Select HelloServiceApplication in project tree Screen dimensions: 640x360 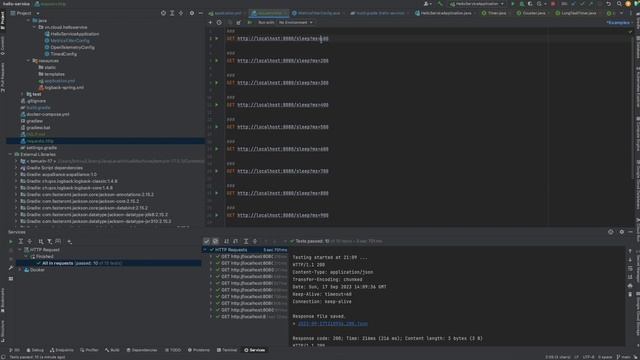coord(74,34)
